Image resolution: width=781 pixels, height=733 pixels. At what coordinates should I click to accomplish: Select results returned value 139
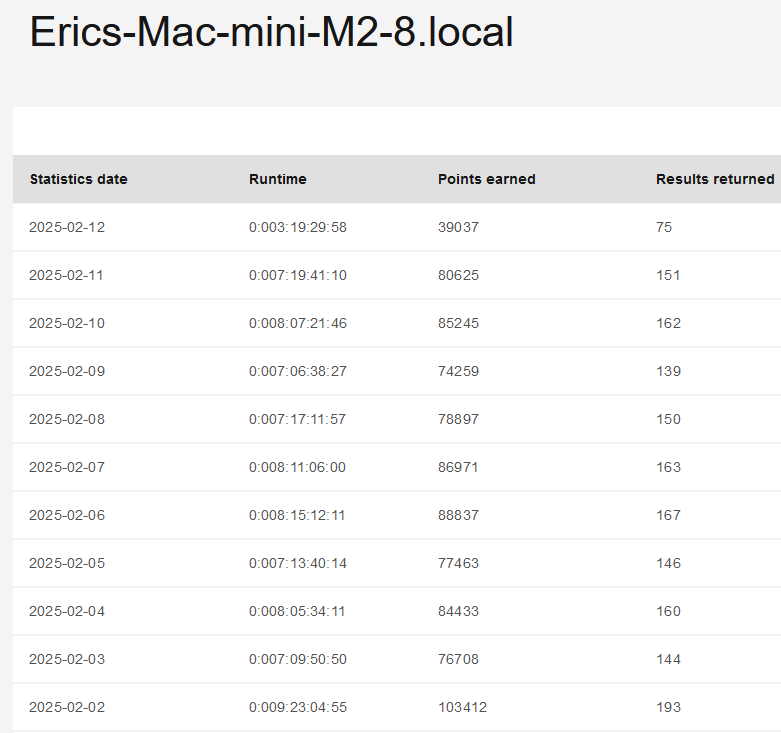pos(668,371)
